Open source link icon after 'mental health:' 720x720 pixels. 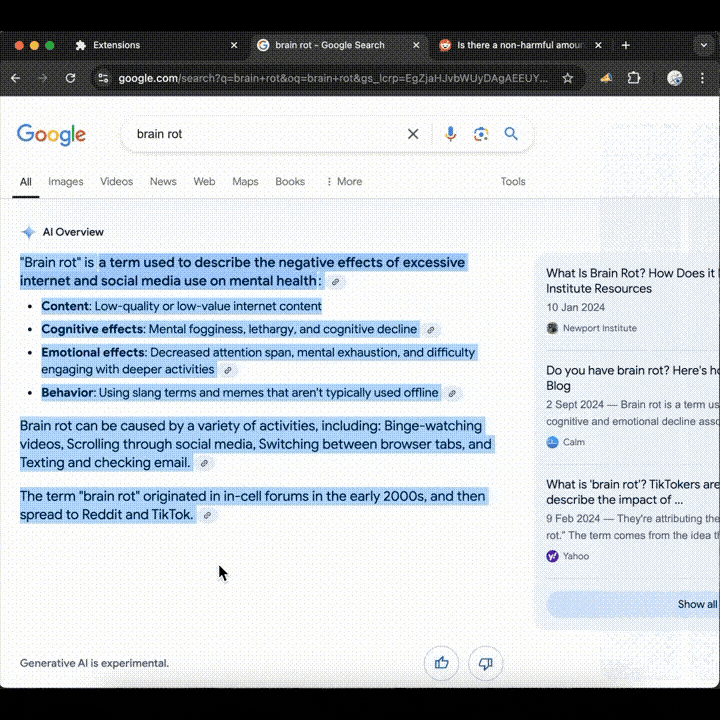point(335,282)
